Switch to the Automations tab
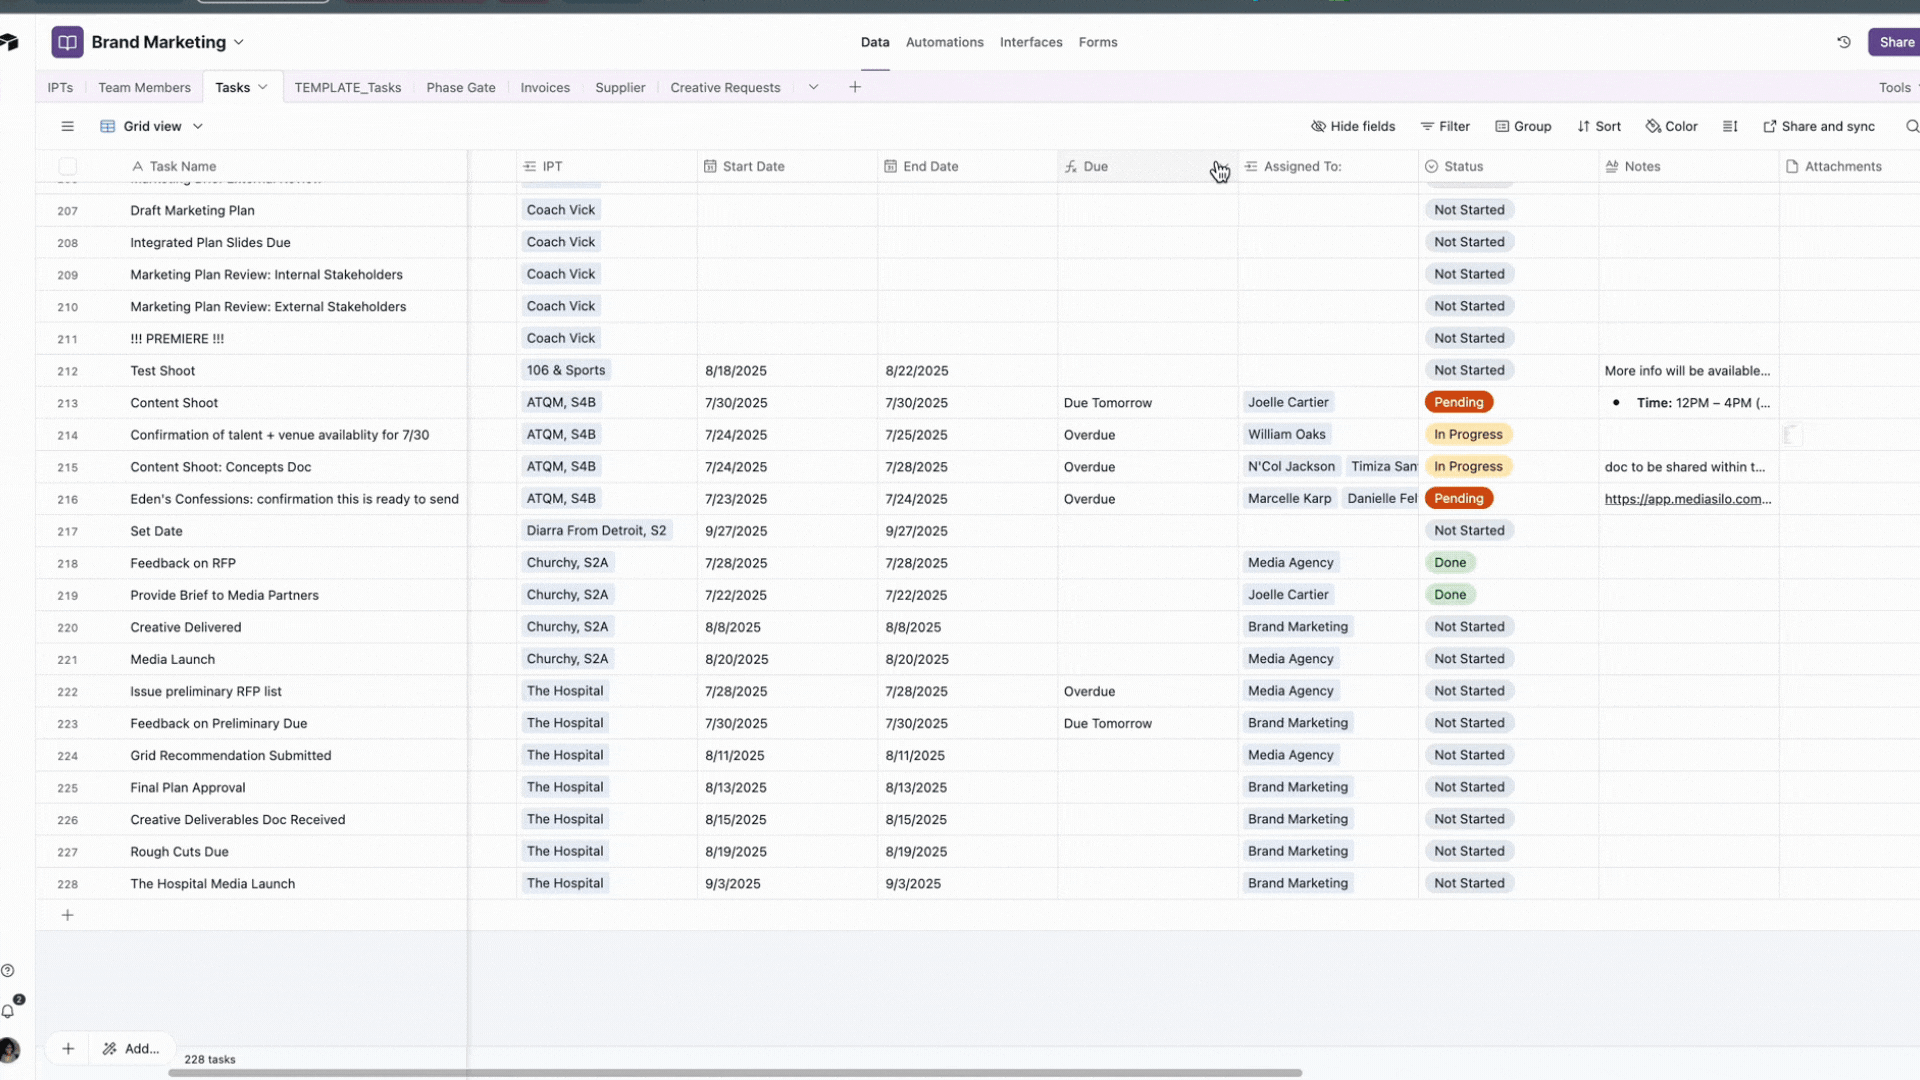 (x=944, y=42)
